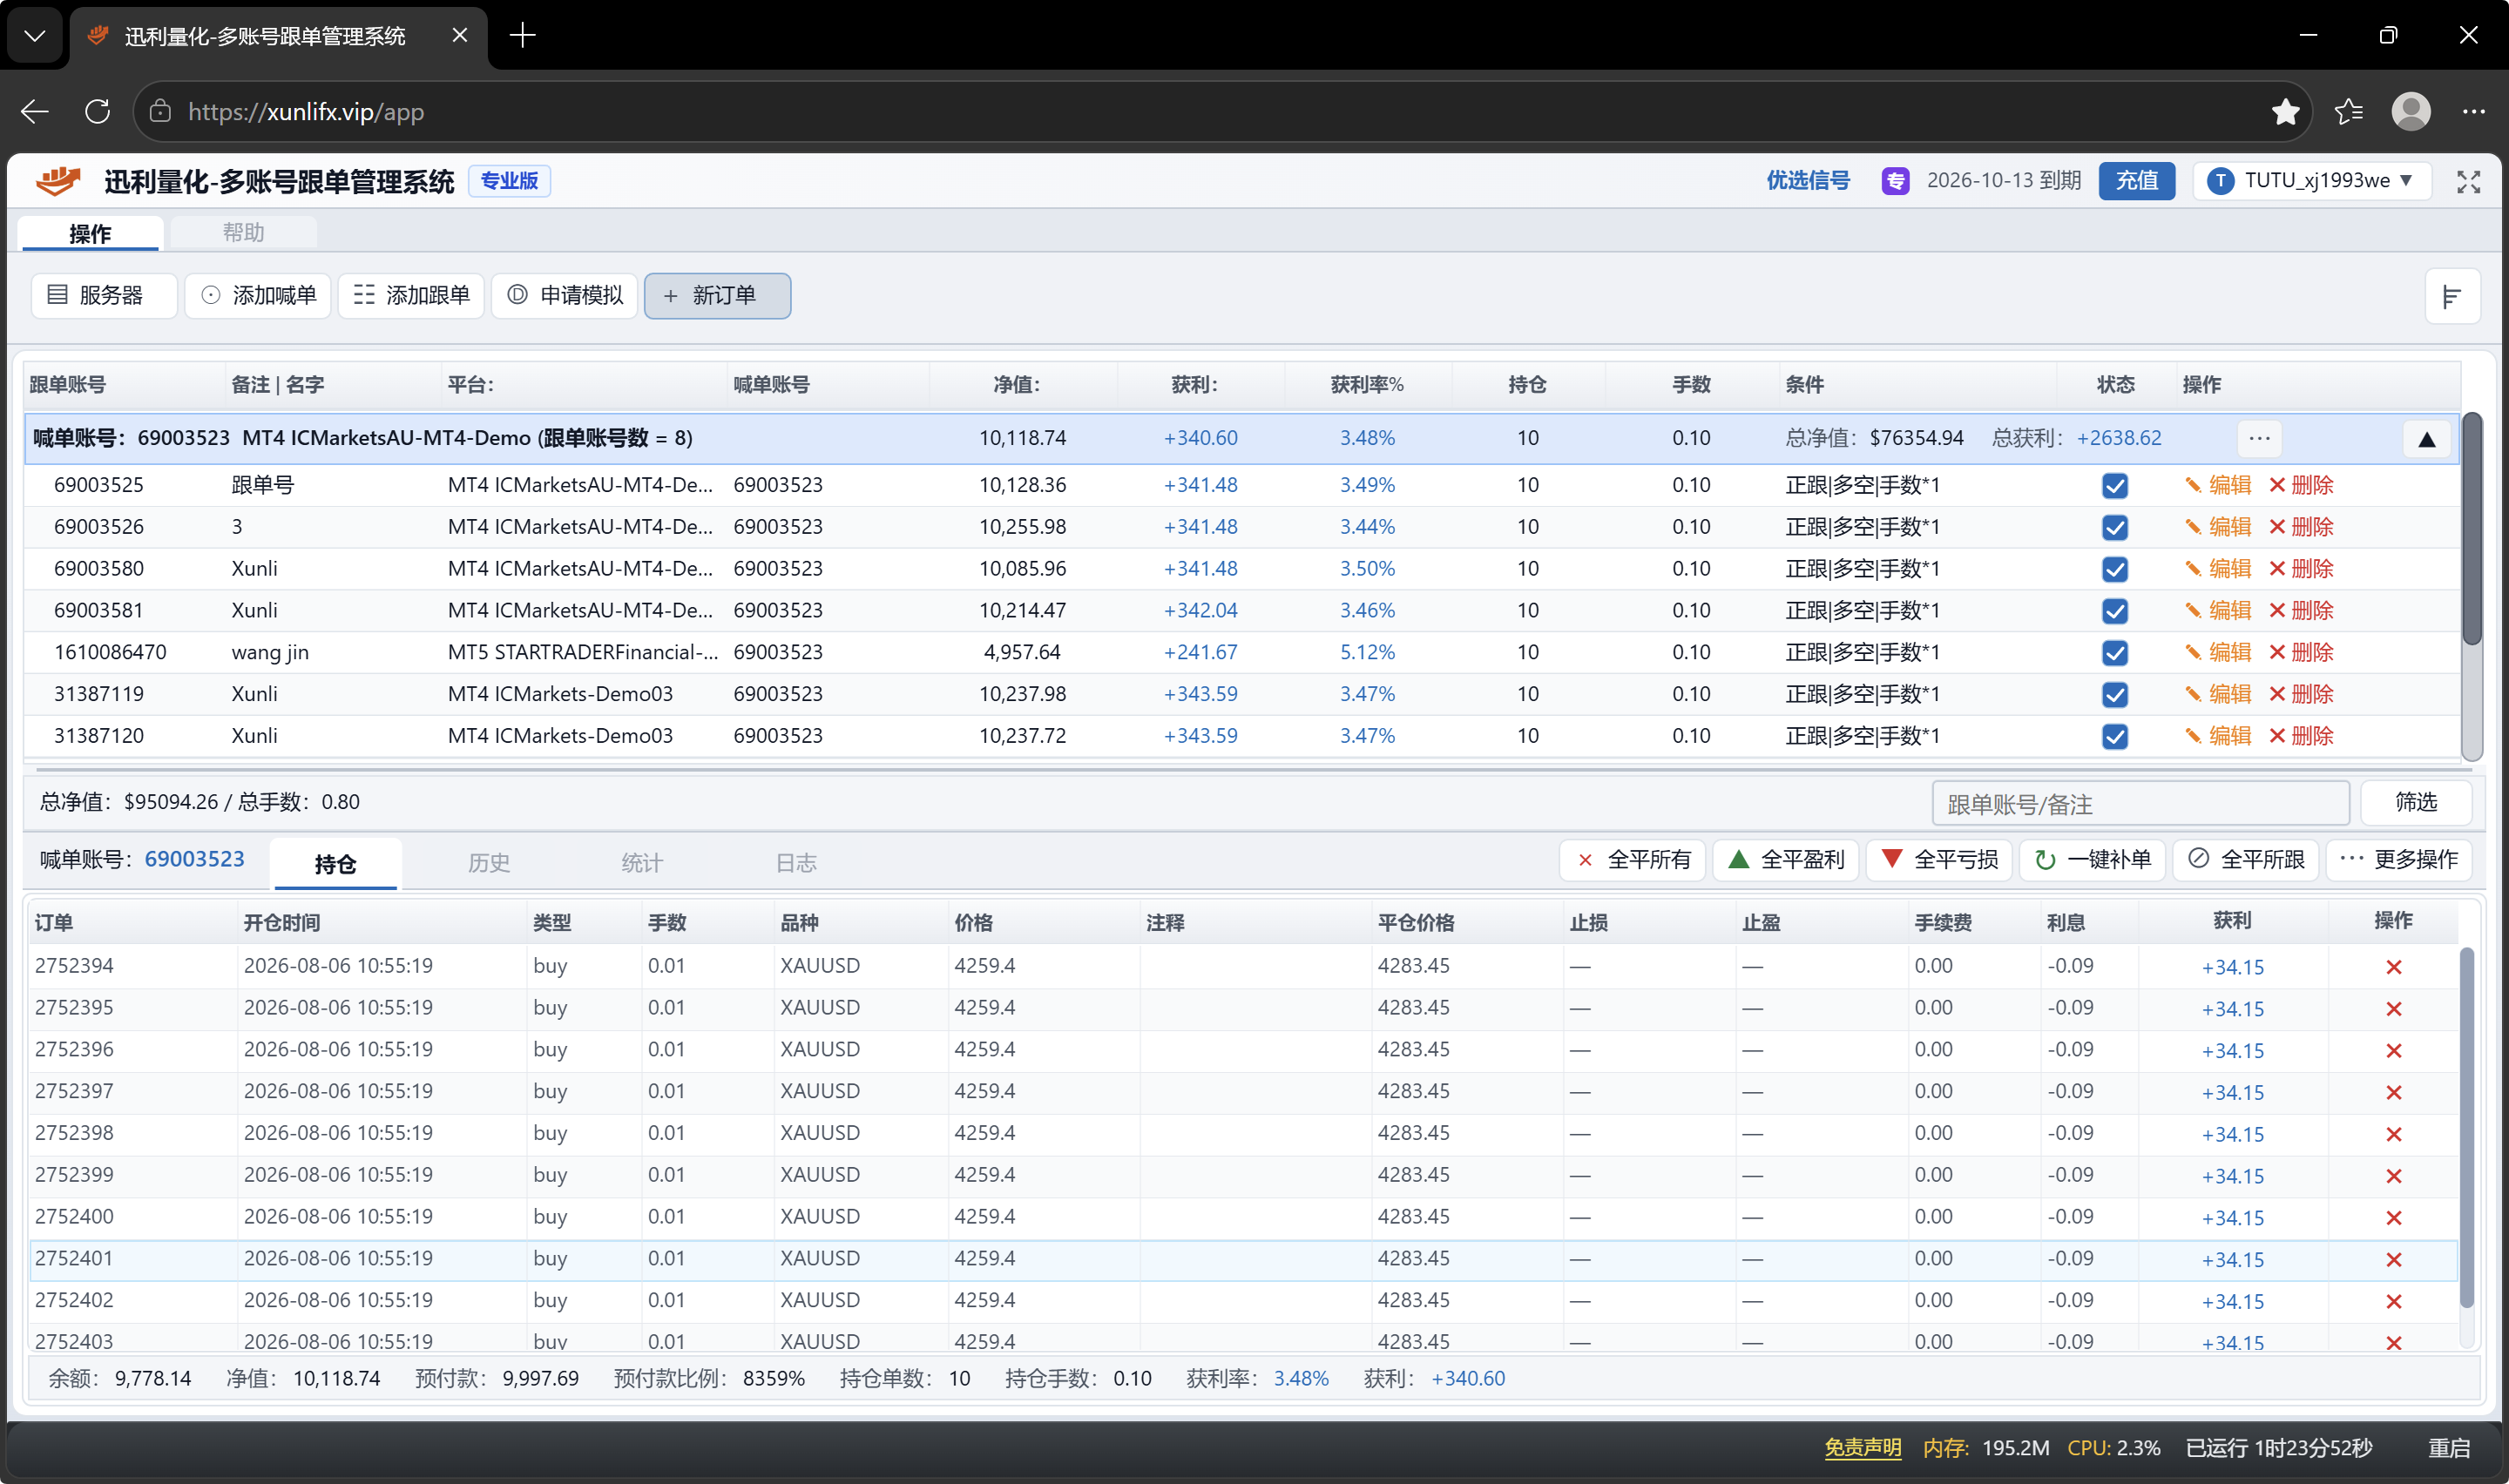Toggle status checkbox for account 31387119

point(2114,694)
